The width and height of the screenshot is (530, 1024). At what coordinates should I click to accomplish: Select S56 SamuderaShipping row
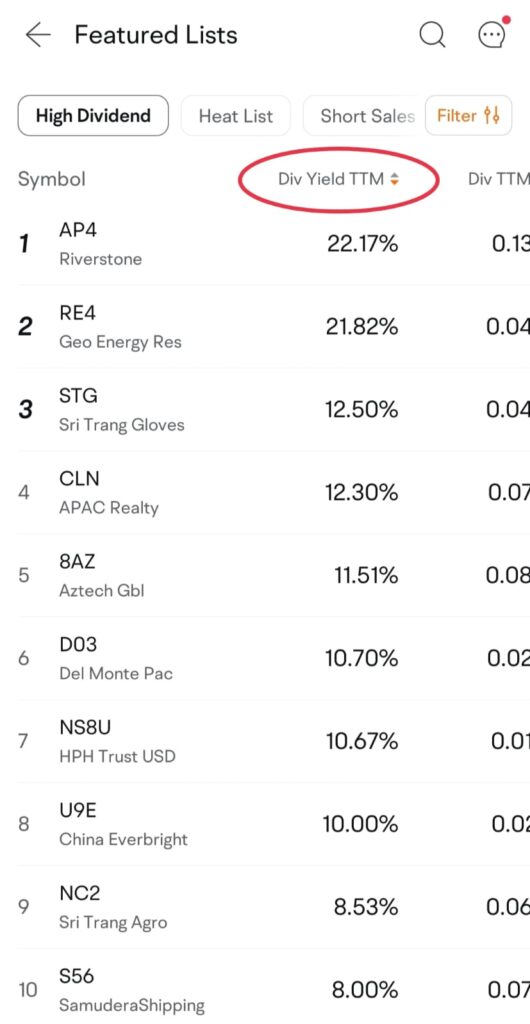click(x=273, y=987)
